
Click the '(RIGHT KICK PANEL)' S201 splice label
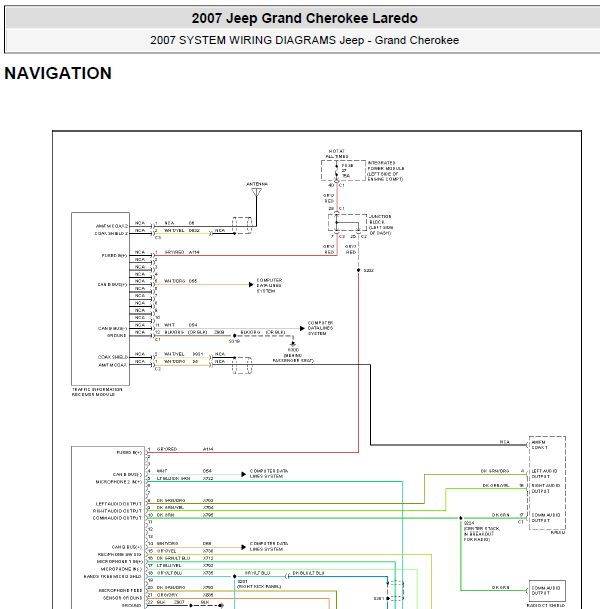[259, 586]
